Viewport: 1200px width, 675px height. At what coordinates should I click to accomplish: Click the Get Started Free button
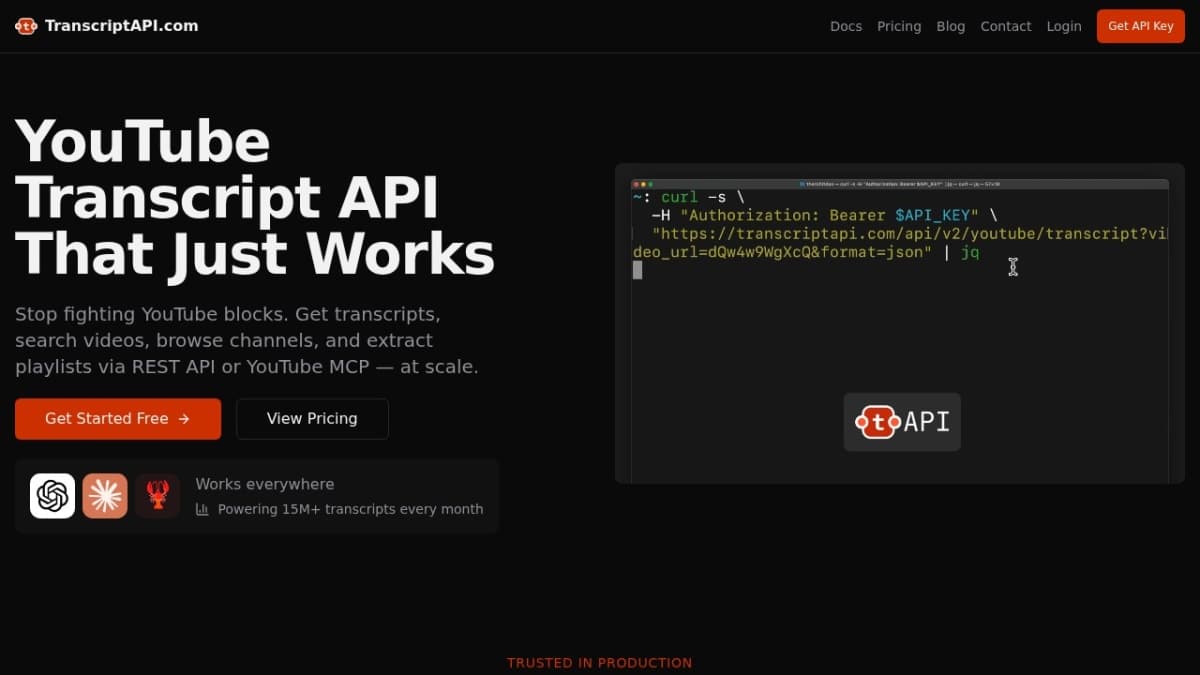click(118, 419)
